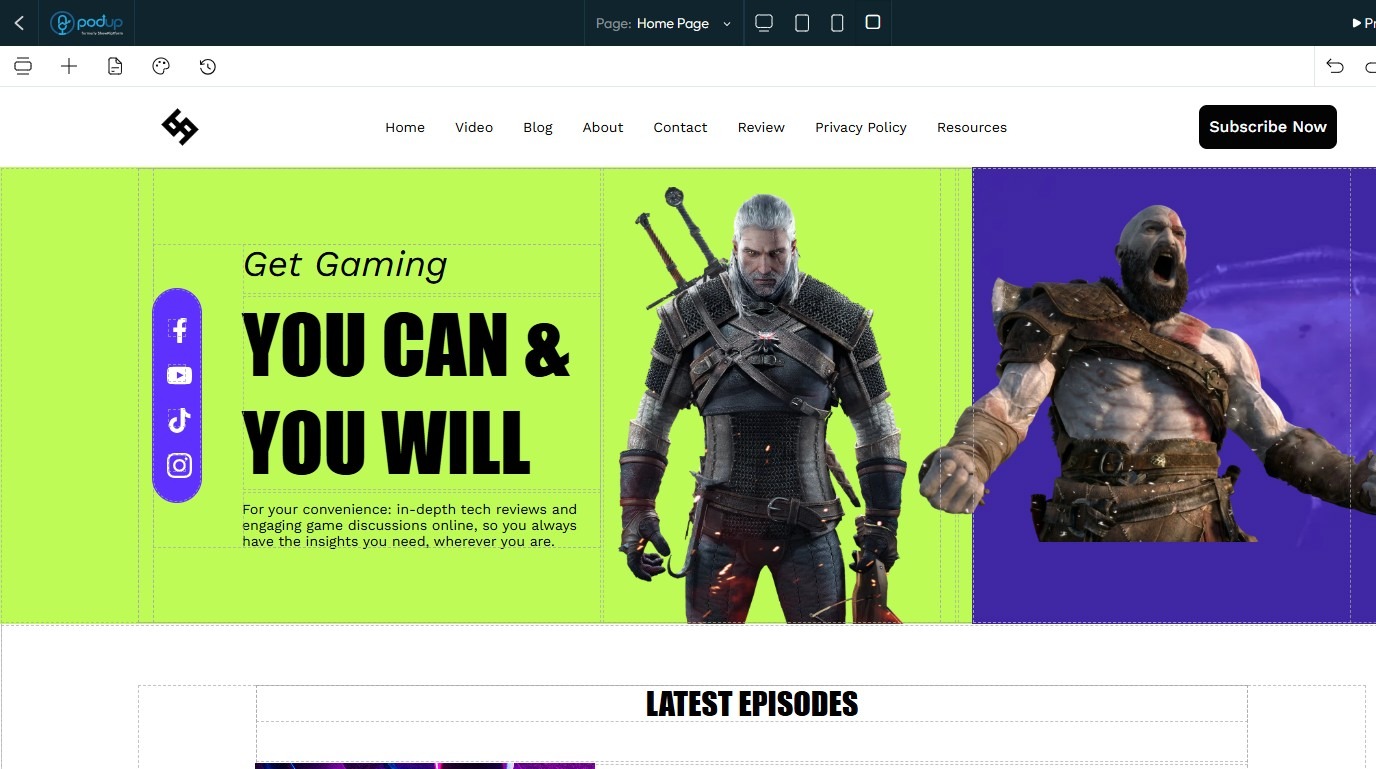Select the Contact nav item
1376x769 pixels.
click(680, 127)
